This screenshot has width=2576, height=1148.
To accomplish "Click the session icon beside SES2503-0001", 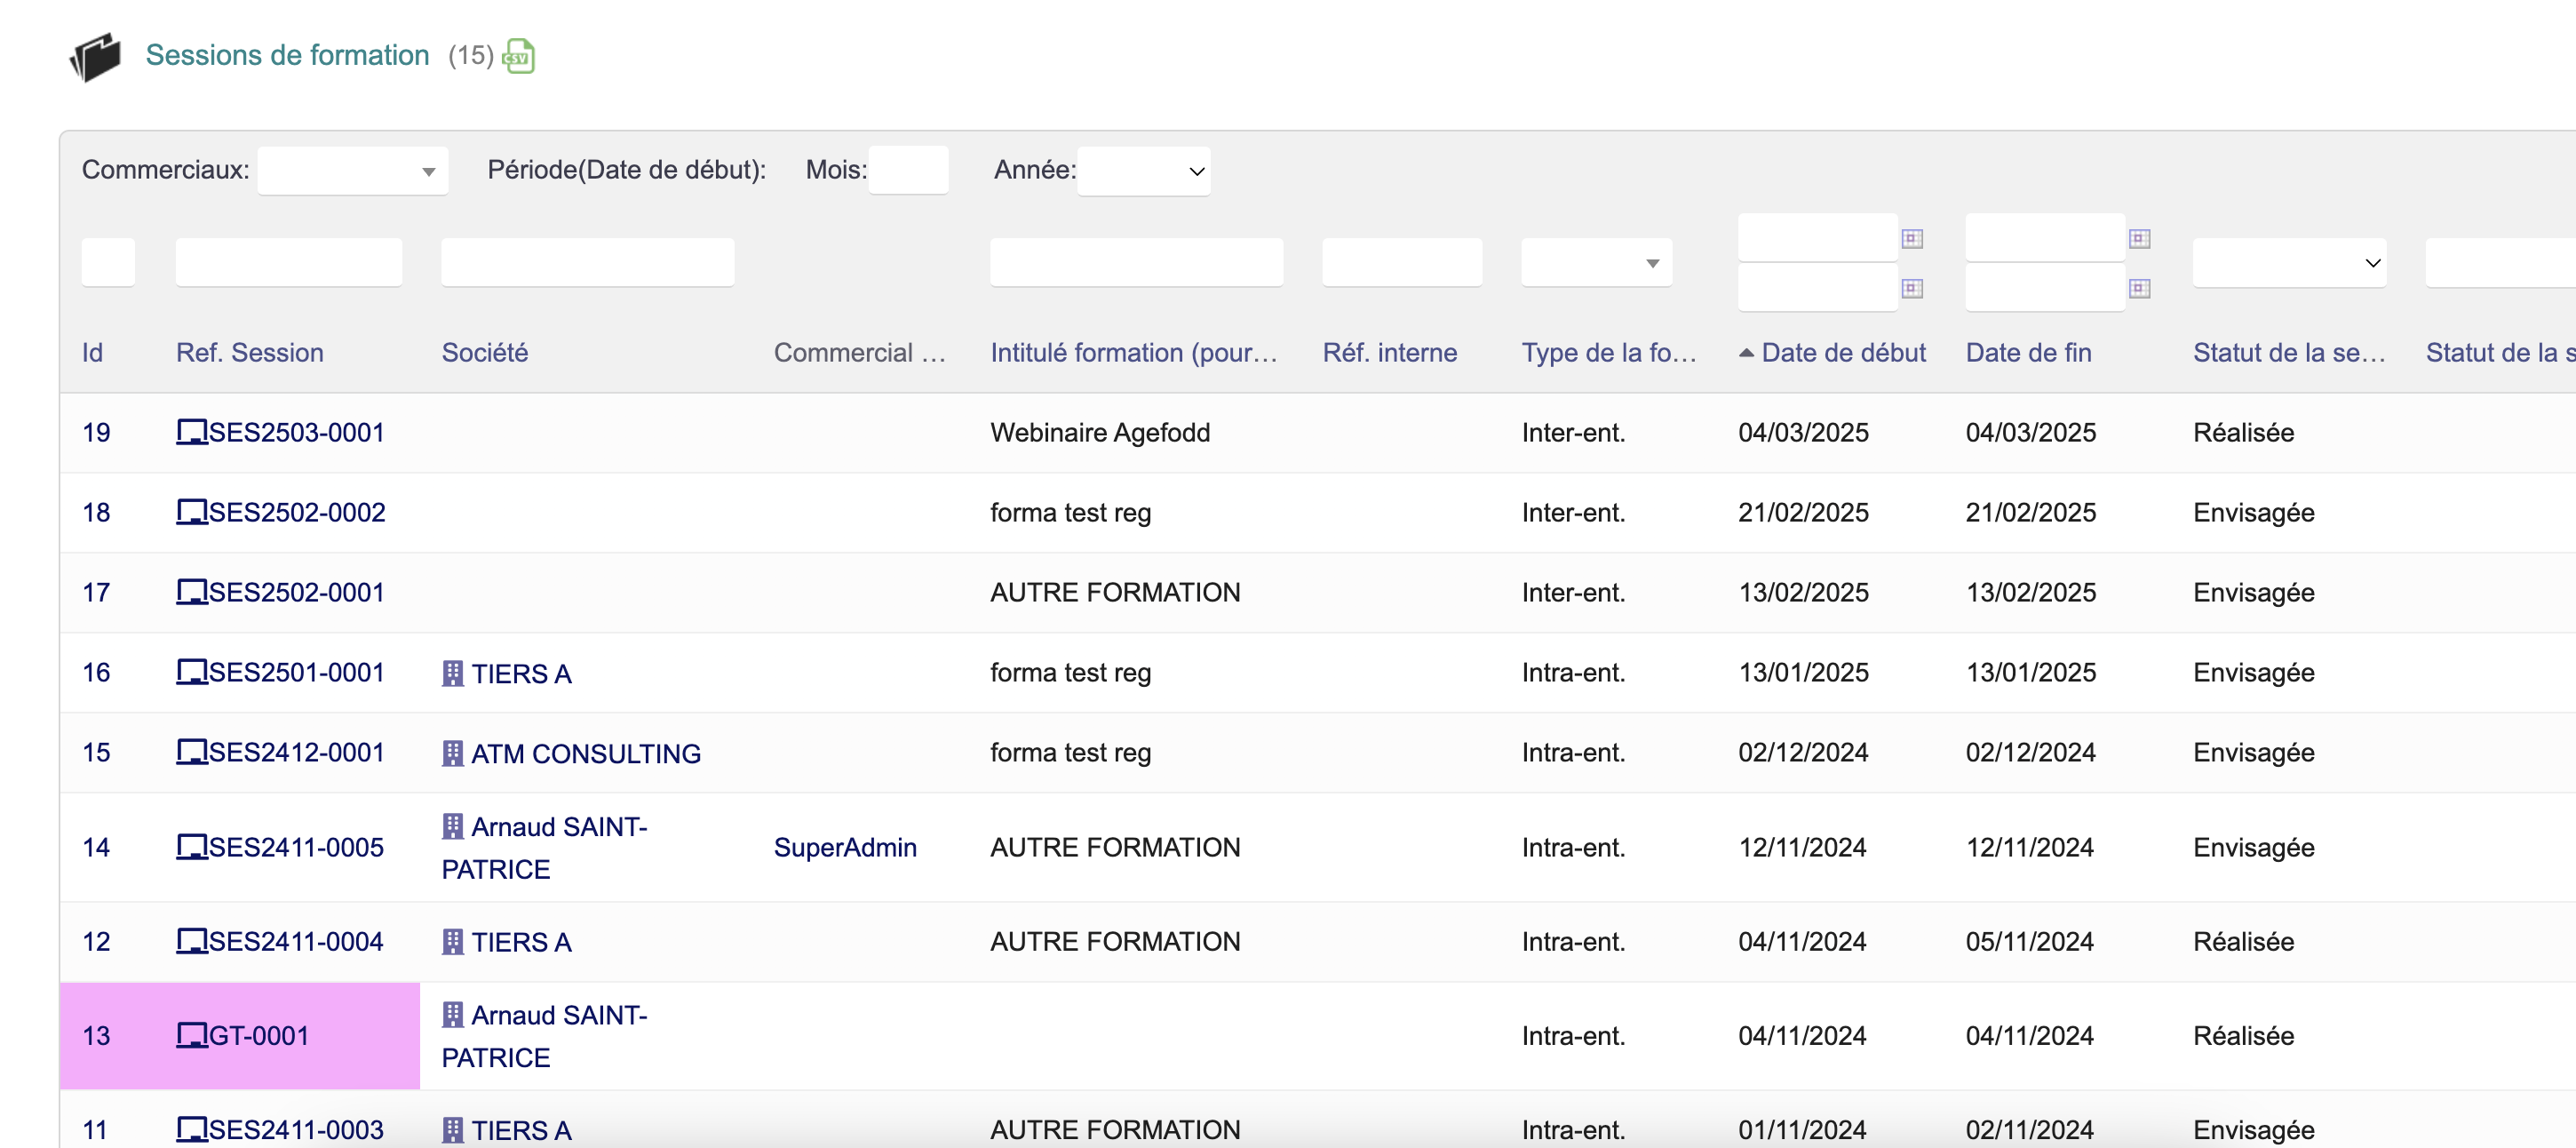I will 190,432.
